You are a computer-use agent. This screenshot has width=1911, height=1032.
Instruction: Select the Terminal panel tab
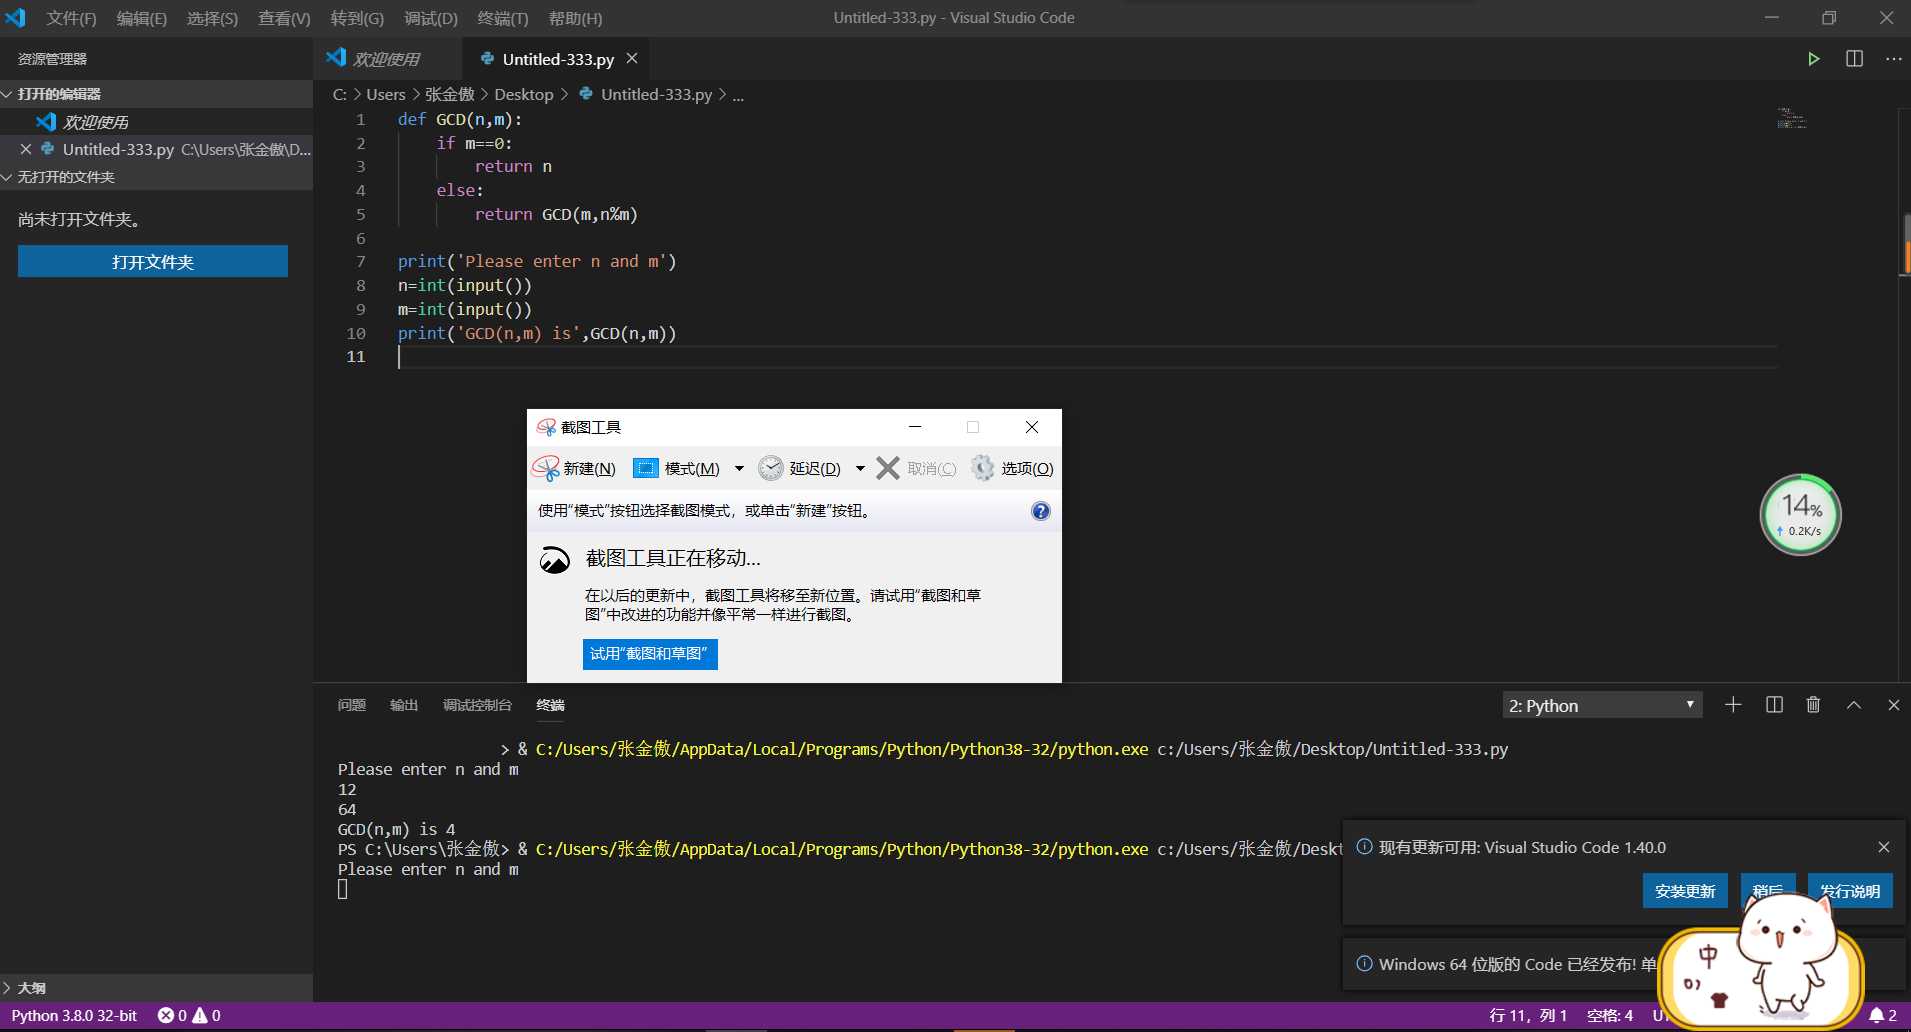[550, 705]
